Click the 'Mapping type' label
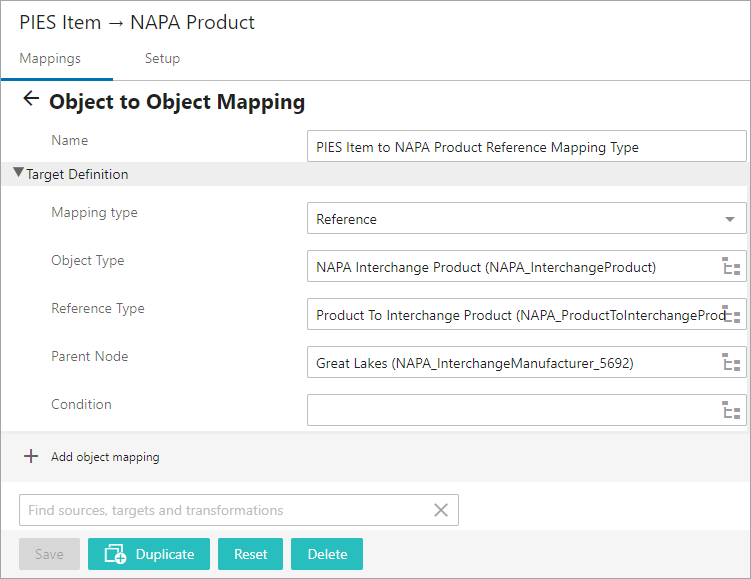Image resolution: width=751 pixels, height=579 pixels. click(94, 213)
